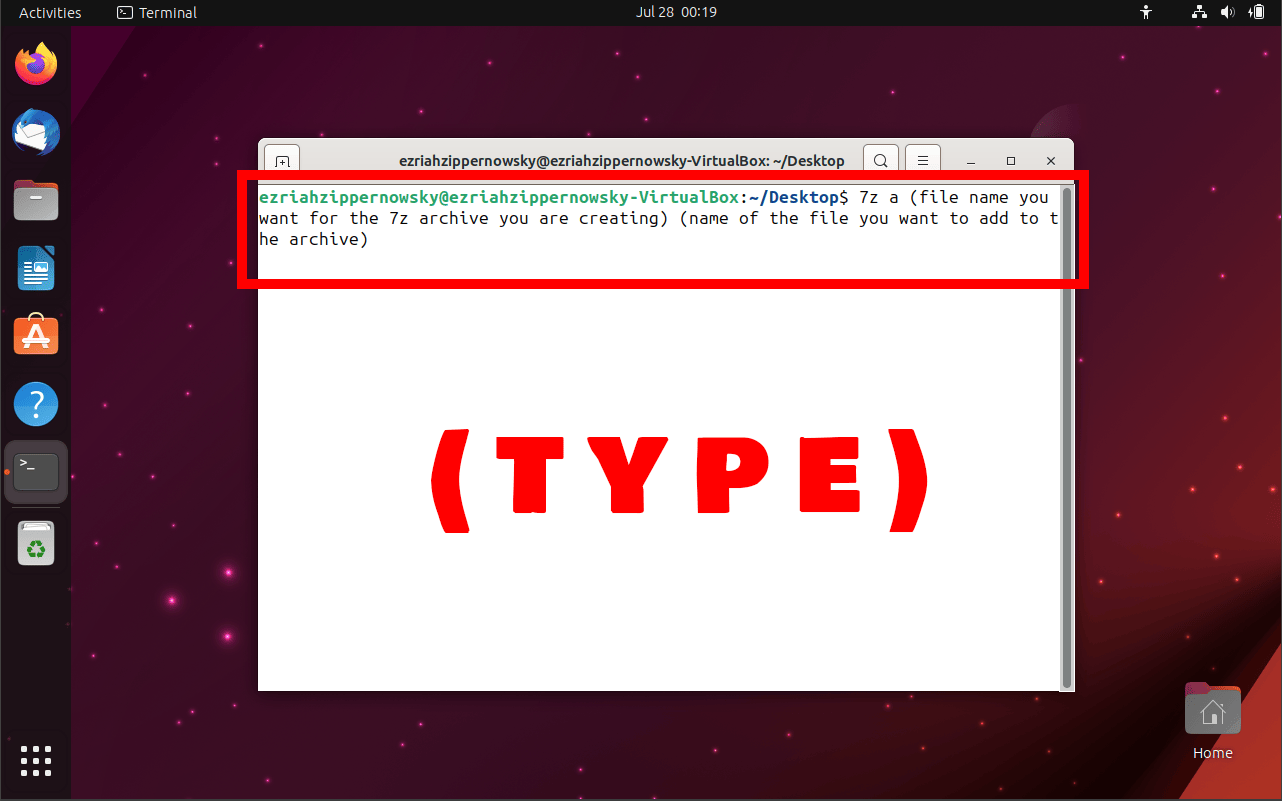Open the Activities overview

click(x=49, y=12)
